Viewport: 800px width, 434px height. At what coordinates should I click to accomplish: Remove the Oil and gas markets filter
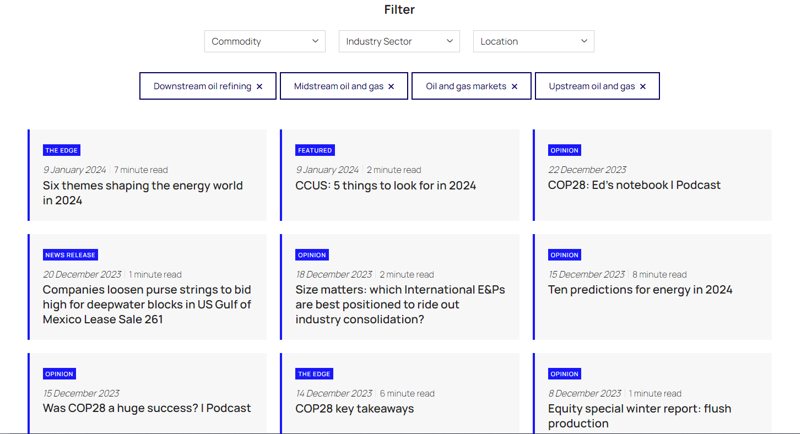514,87
